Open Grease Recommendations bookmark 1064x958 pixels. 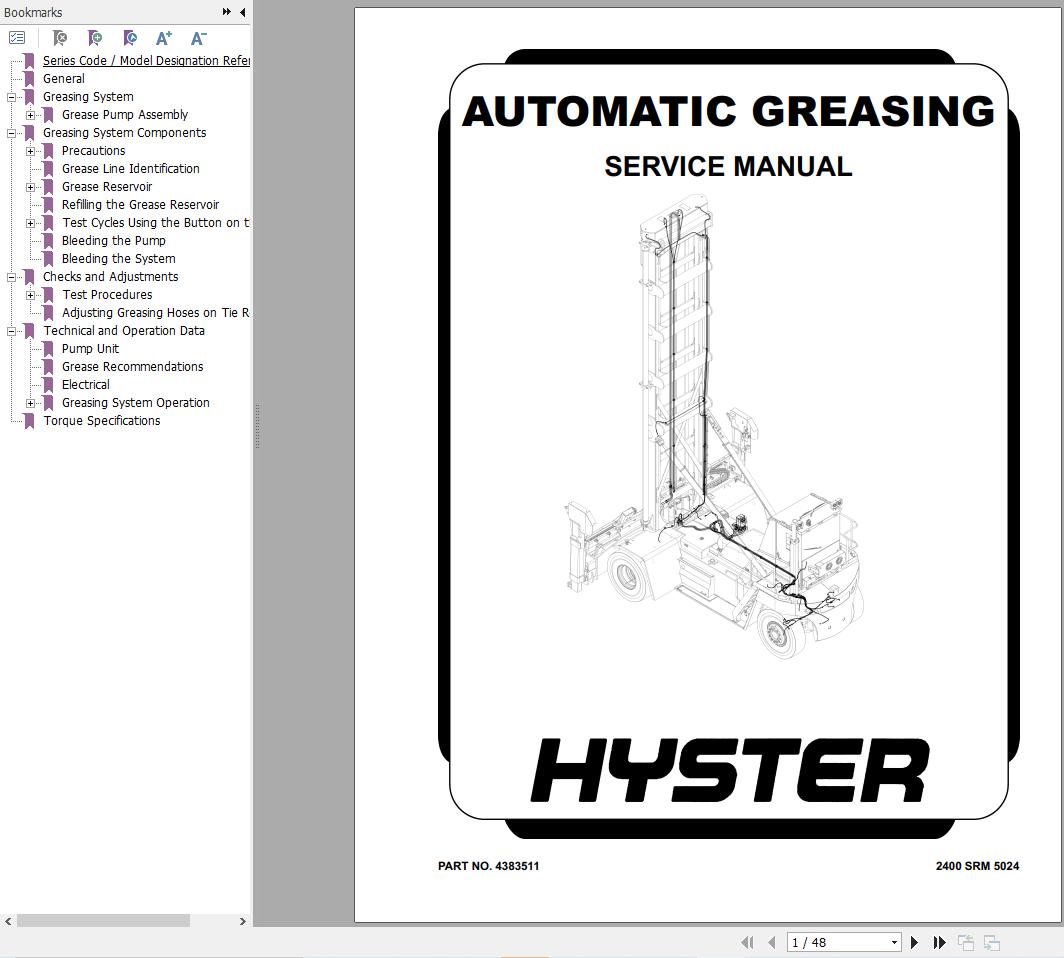(132, 366)
